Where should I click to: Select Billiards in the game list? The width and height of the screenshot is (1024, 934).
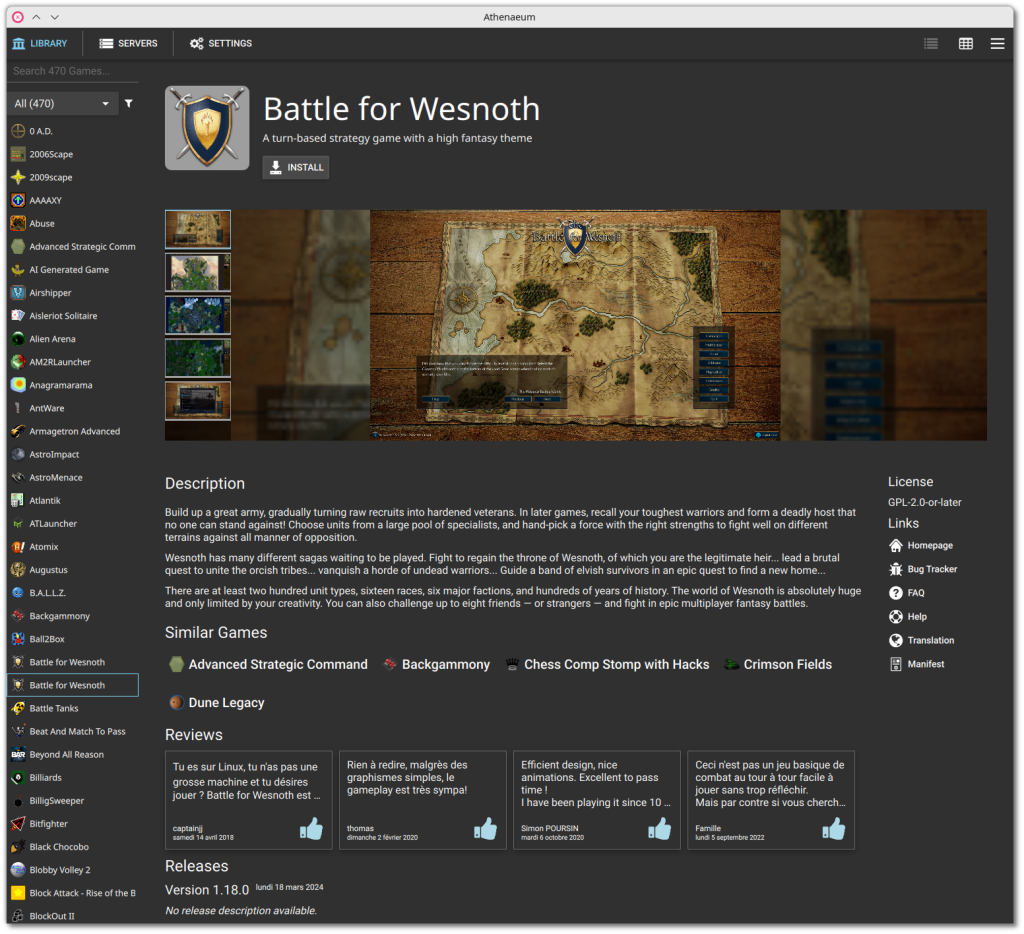pos(72,777)
